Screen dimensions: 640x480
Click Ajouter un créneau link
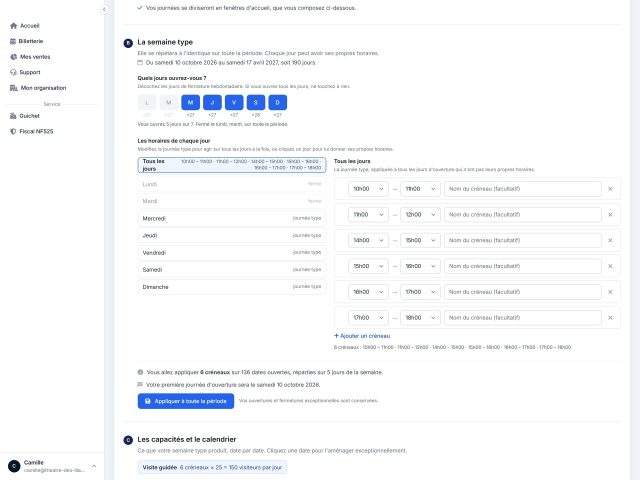(x=362, y=336)
